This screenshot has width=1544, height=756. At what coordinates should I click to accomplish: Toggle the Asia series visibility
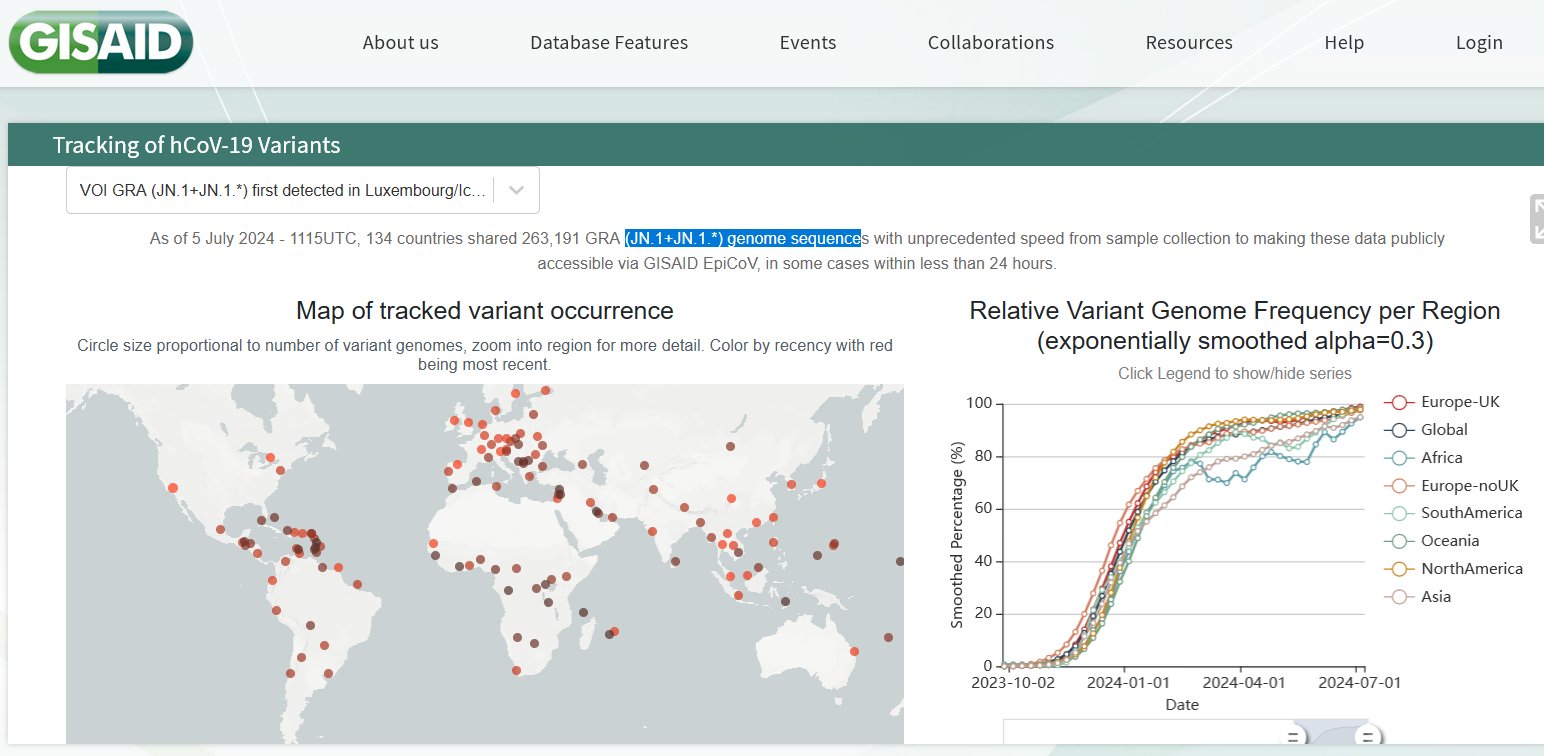pyautogui.click(x=1435, y=597)
